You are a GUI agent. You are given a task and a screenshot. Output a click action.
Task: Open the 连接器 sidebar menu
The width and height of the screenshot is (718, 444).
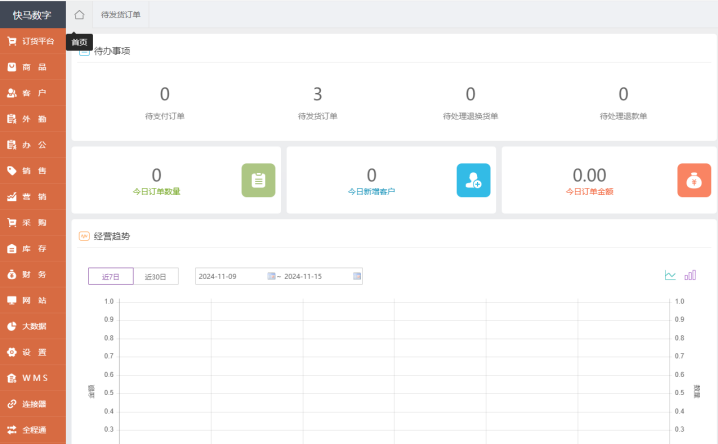[33, 404]
